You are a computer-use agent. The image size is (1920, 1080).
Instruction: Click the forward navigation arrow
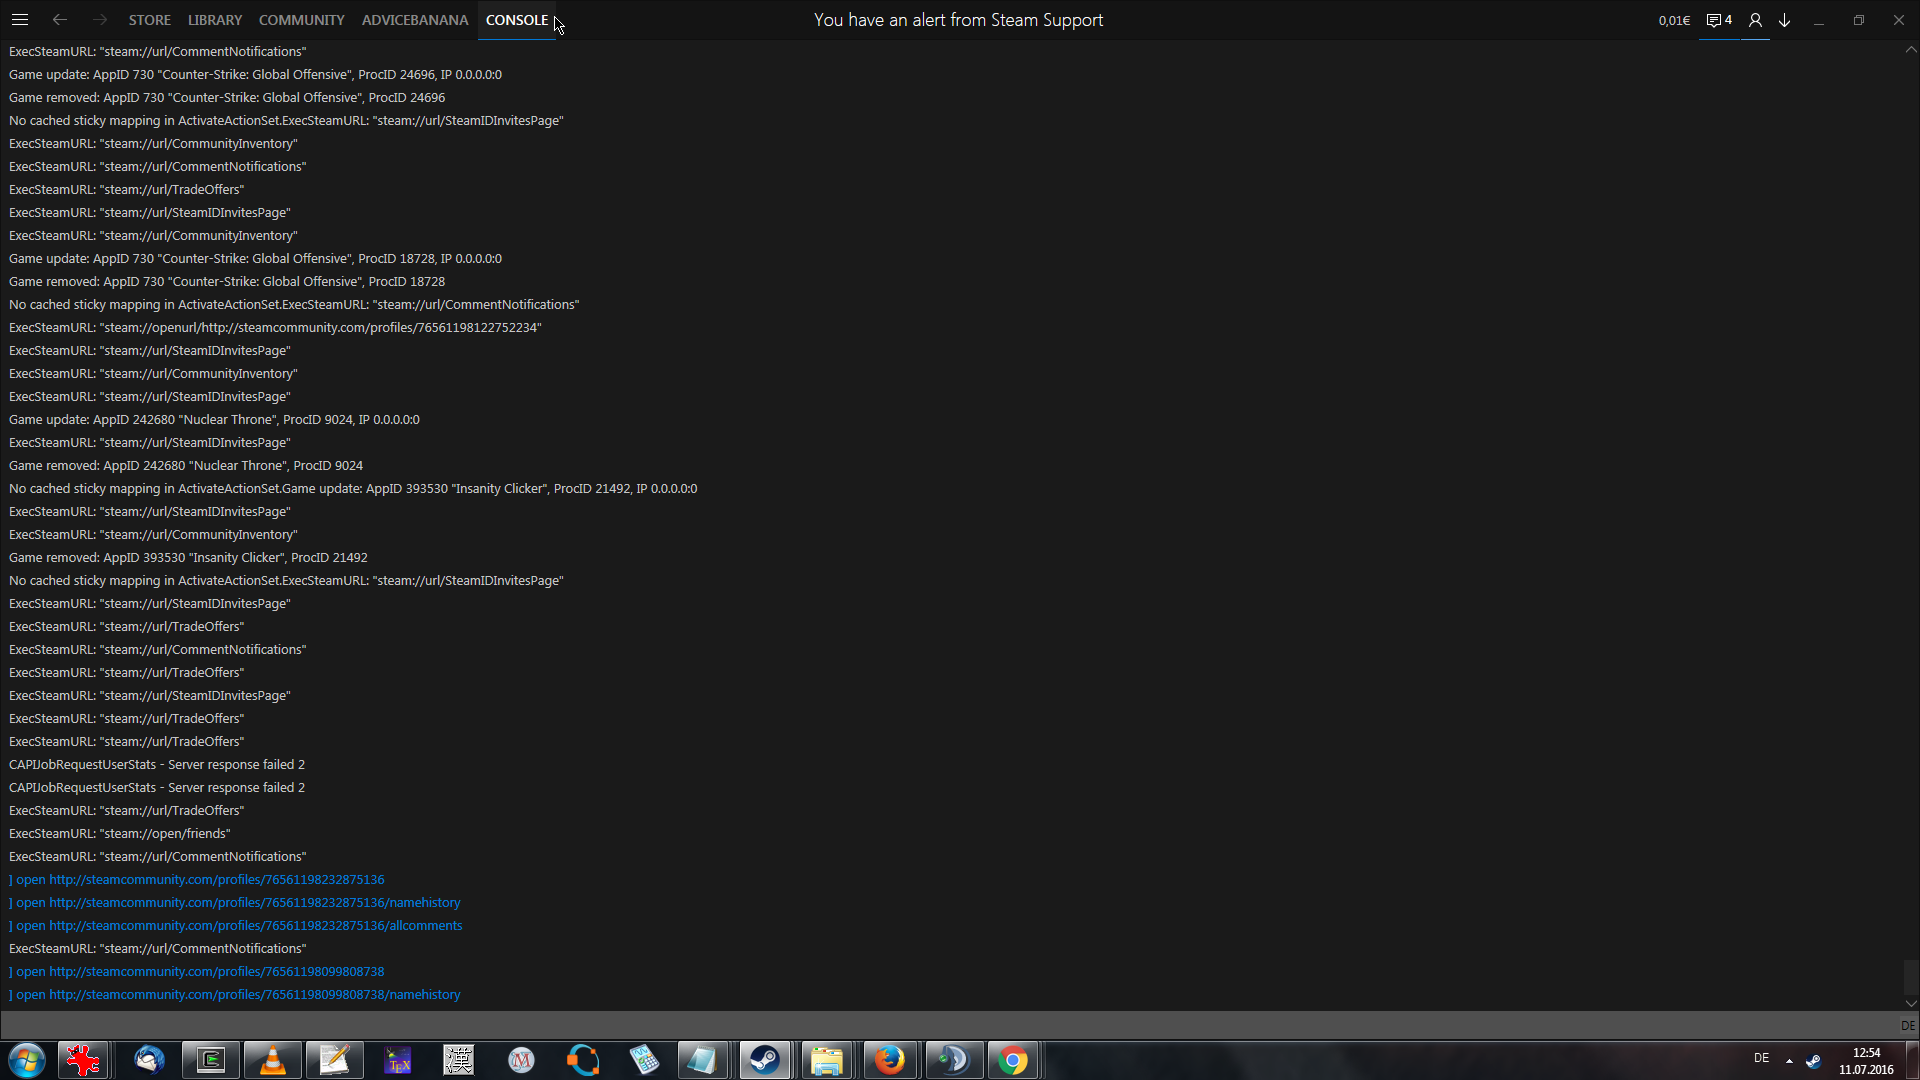coord(100,20)
